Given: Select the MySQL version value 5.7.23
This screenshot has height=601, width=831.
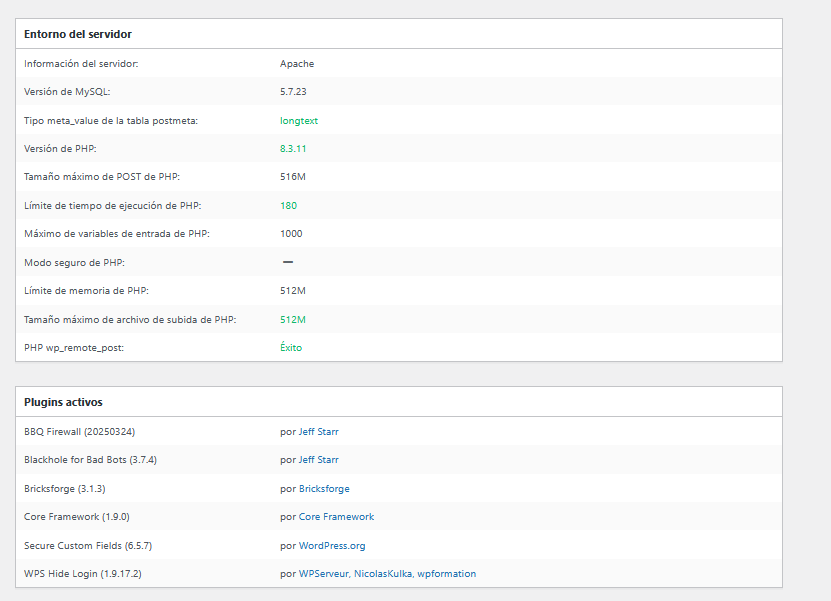Looking at the screenshot, I should pos(293,92).
